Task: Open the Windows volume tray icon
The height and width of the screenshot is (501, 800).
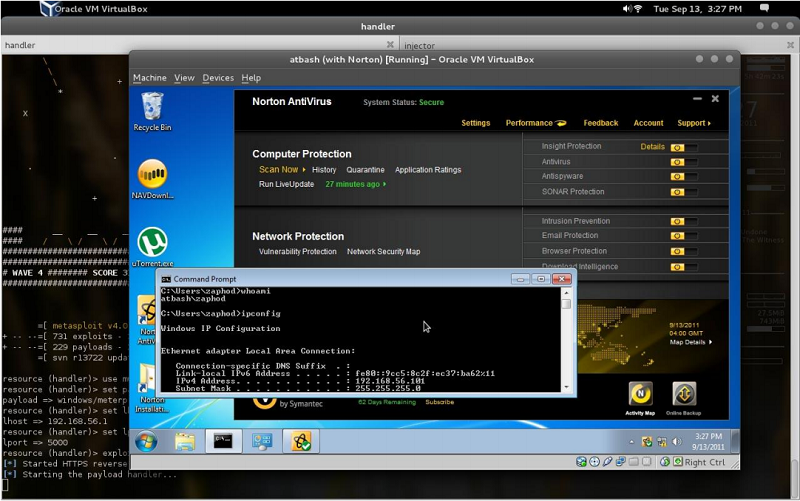Action: (x=677, y=442)
